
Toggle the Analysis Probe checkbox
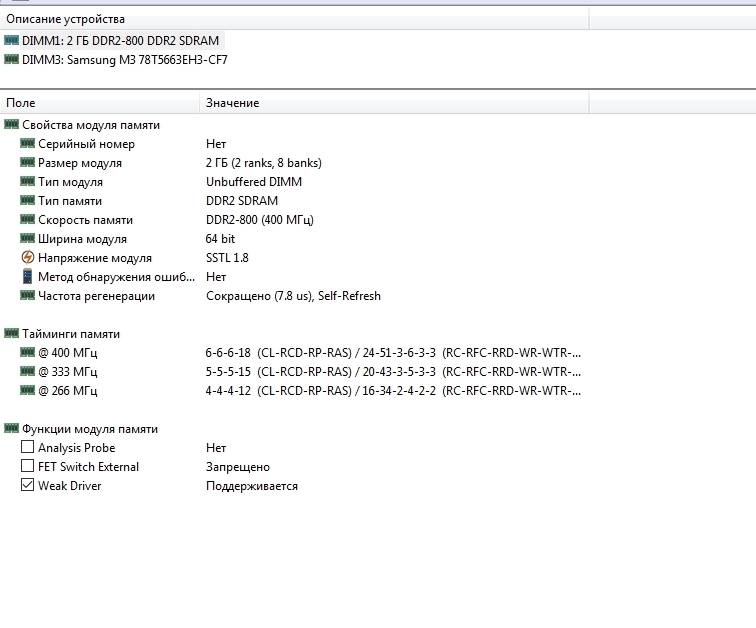coord(27,447)
